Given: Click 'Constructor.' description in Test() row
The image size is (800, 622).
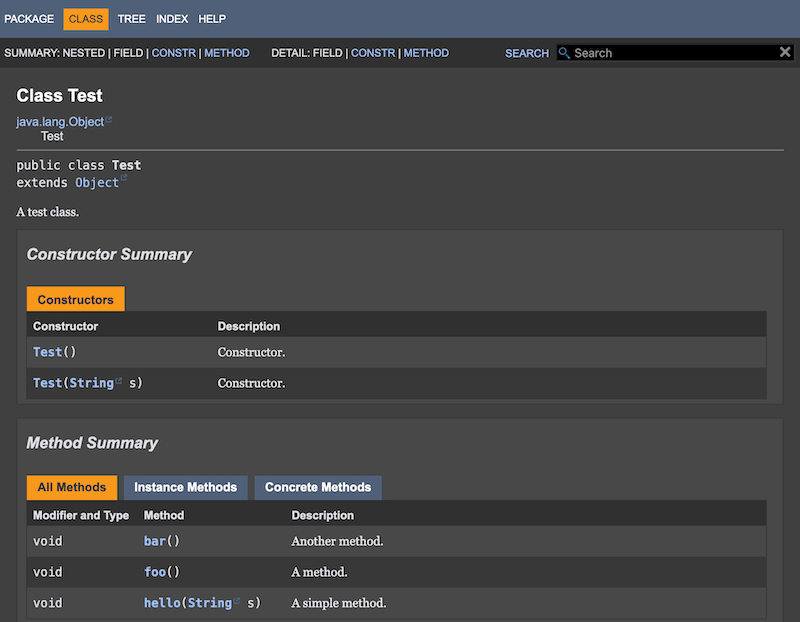Looking at the screenshot, I should pyautogui.click(x=252, y=352).
